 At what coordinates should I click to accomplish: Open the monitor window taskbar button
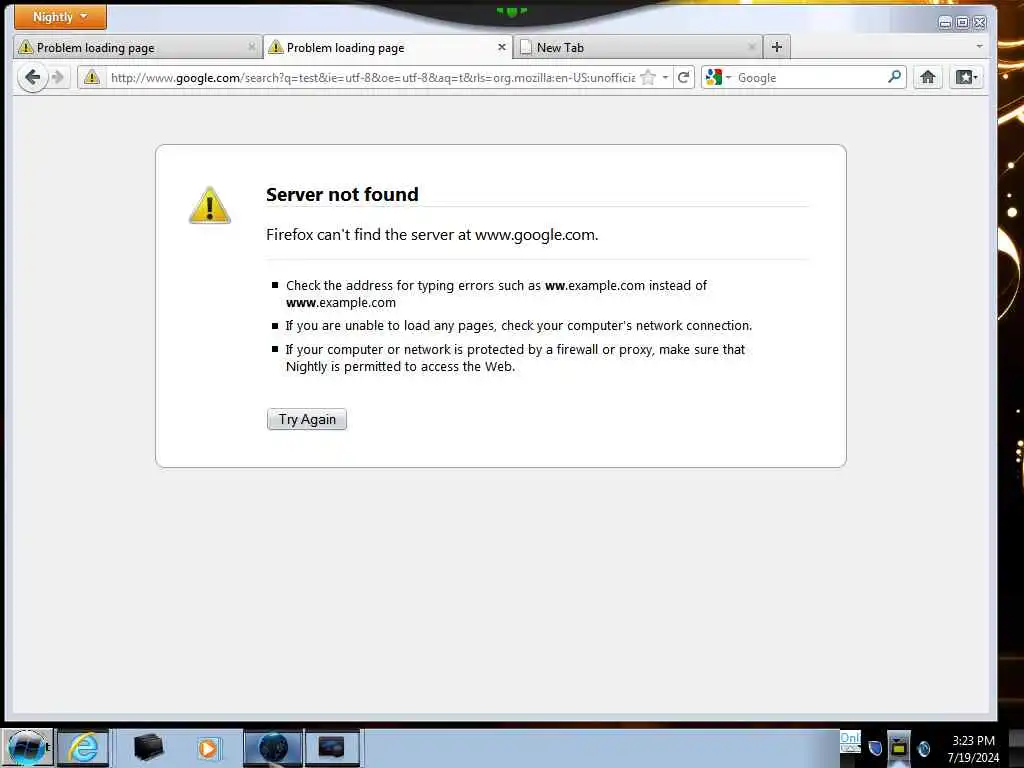(x=332, y=748)
